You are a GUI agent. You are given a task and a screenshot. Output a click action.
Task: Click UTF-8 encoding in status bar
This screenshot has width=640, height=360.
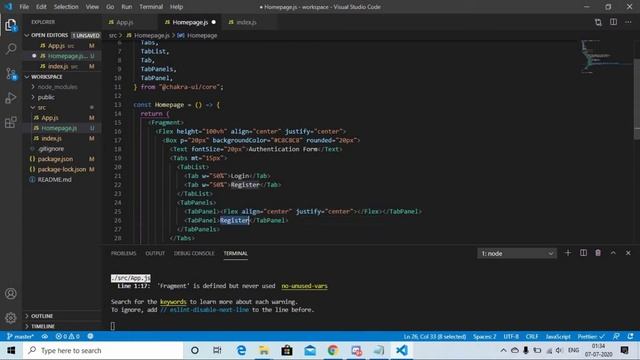coord(511,336)
